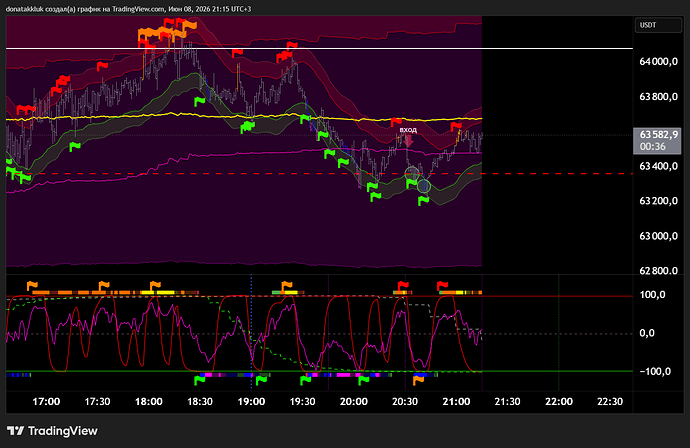
Task: Select the white horizontal level line near 64000
Action: coord(319,48)
